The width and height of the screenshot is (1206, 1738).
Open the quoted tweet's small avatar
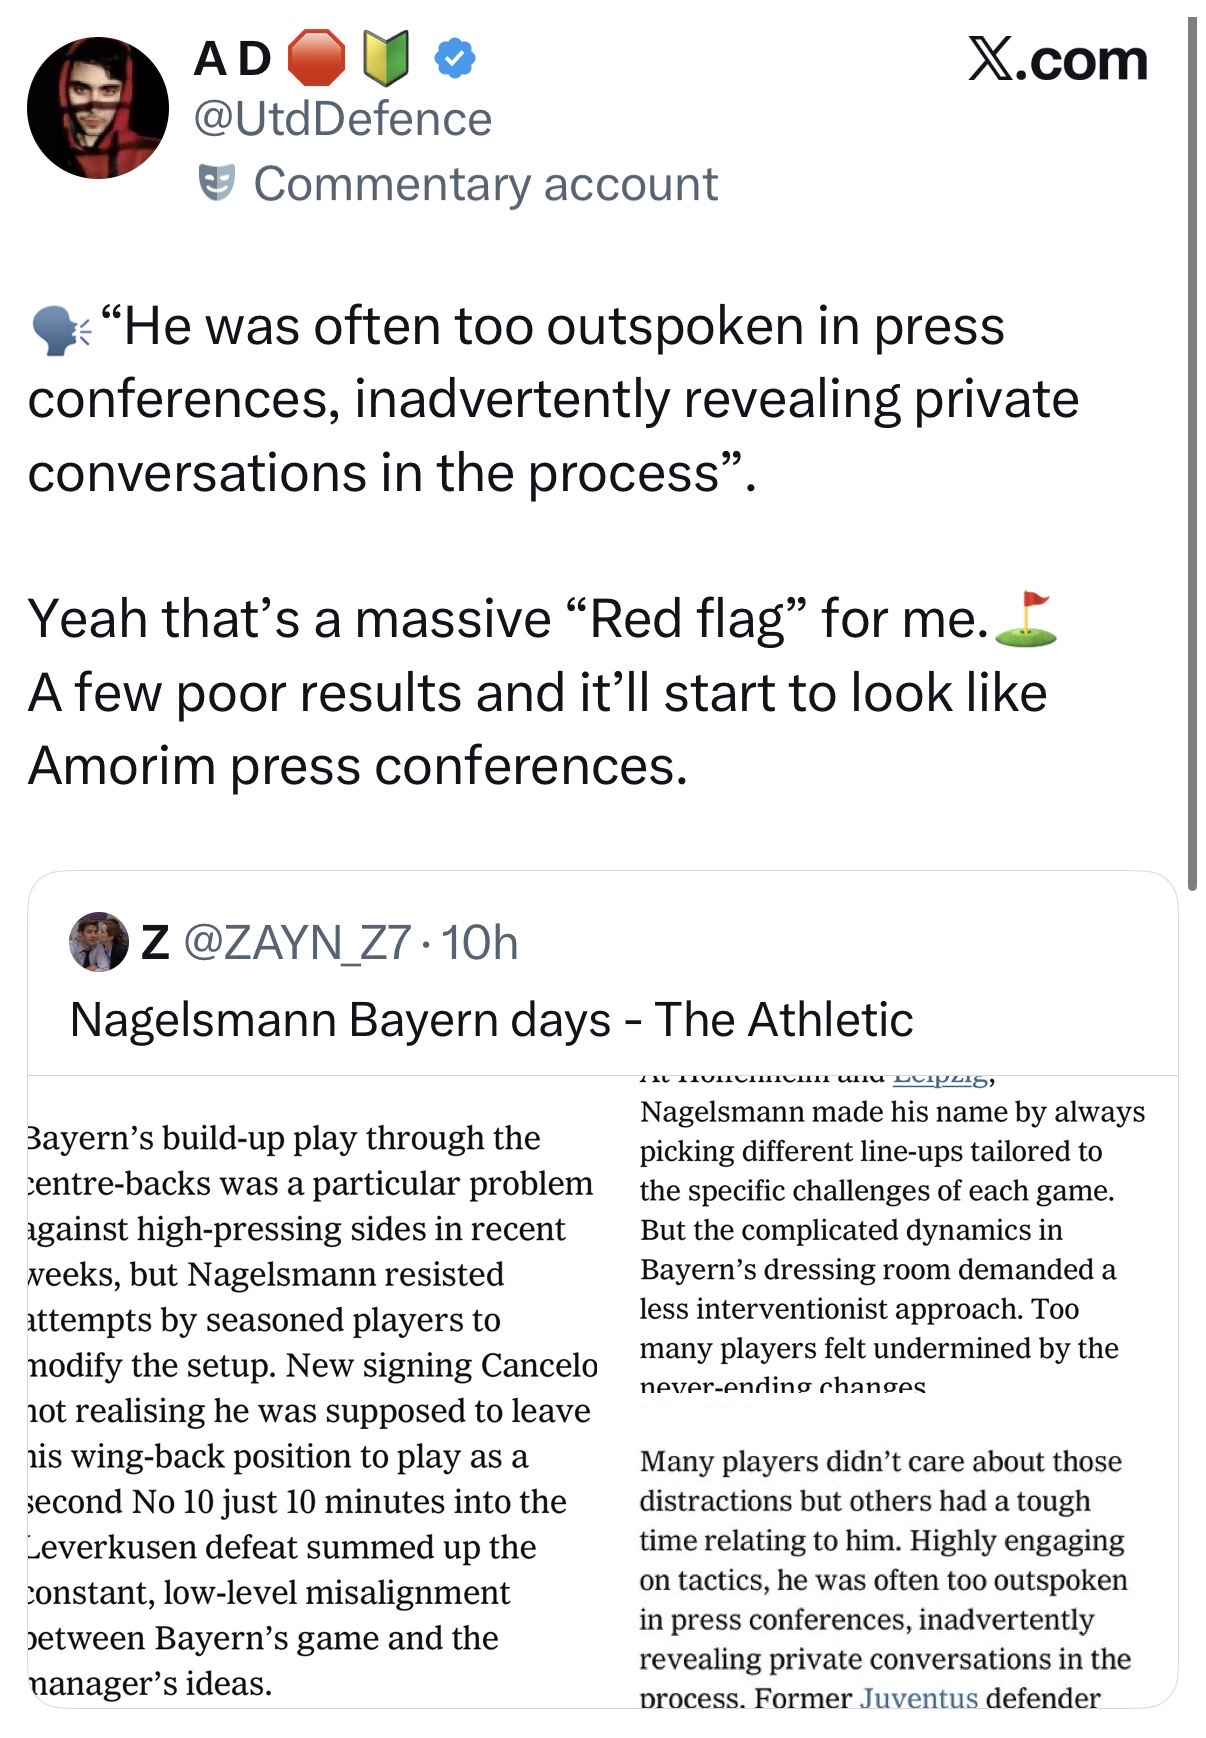[98, 941]
